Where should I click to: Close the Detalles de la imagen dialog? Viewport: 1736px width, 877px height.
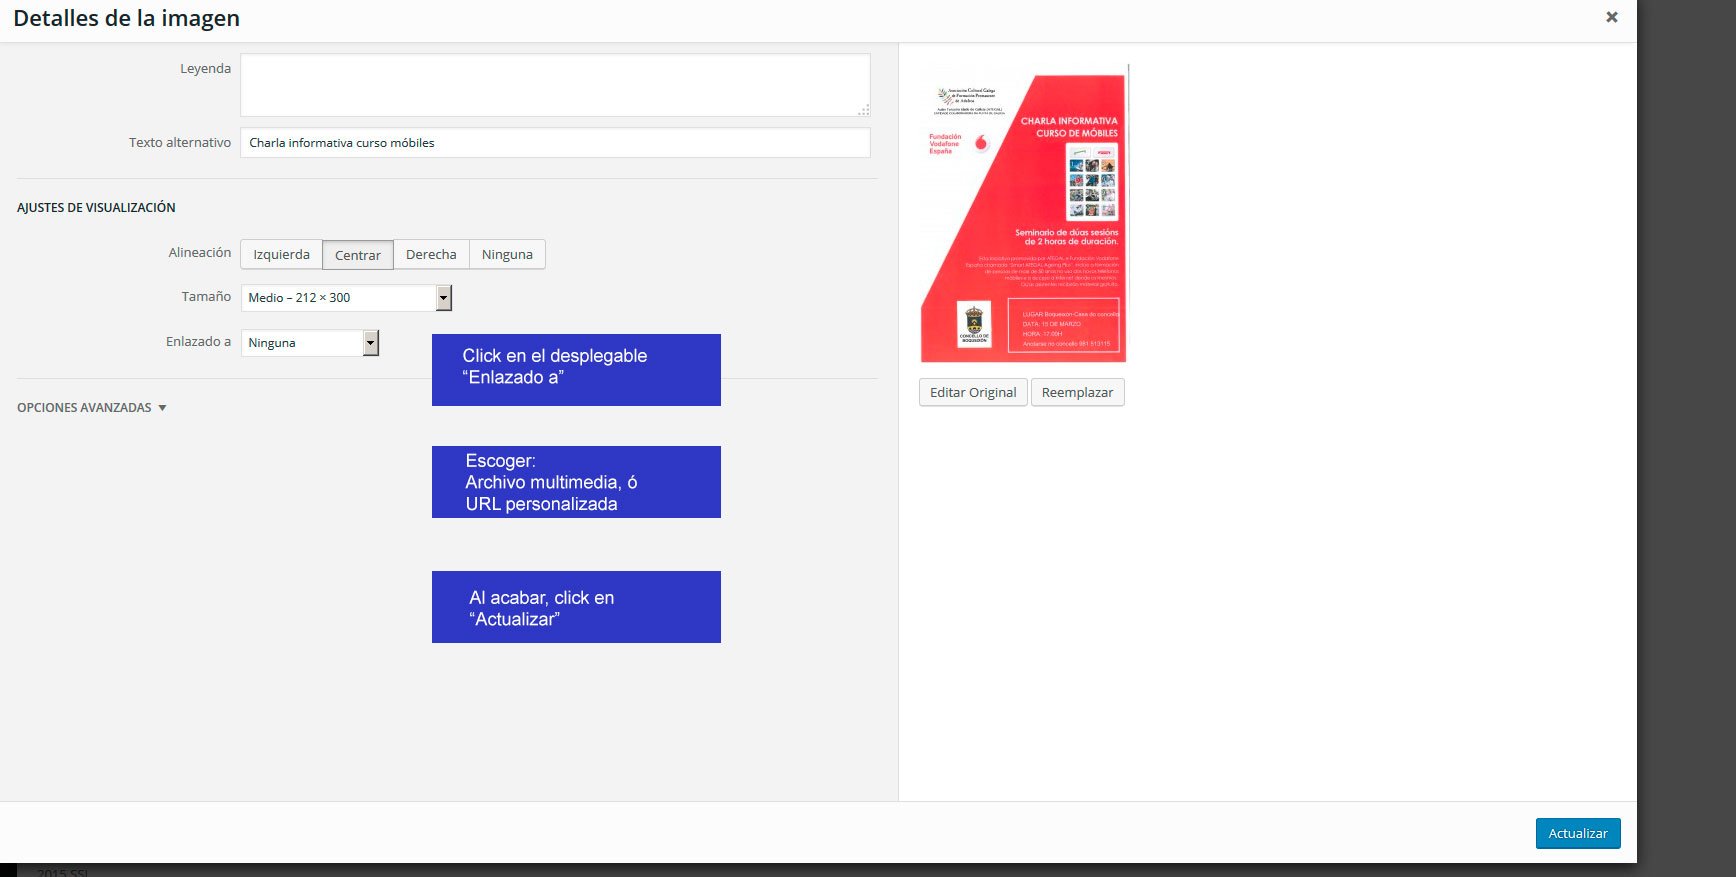pyautogui.click(x=1611, y=17)
